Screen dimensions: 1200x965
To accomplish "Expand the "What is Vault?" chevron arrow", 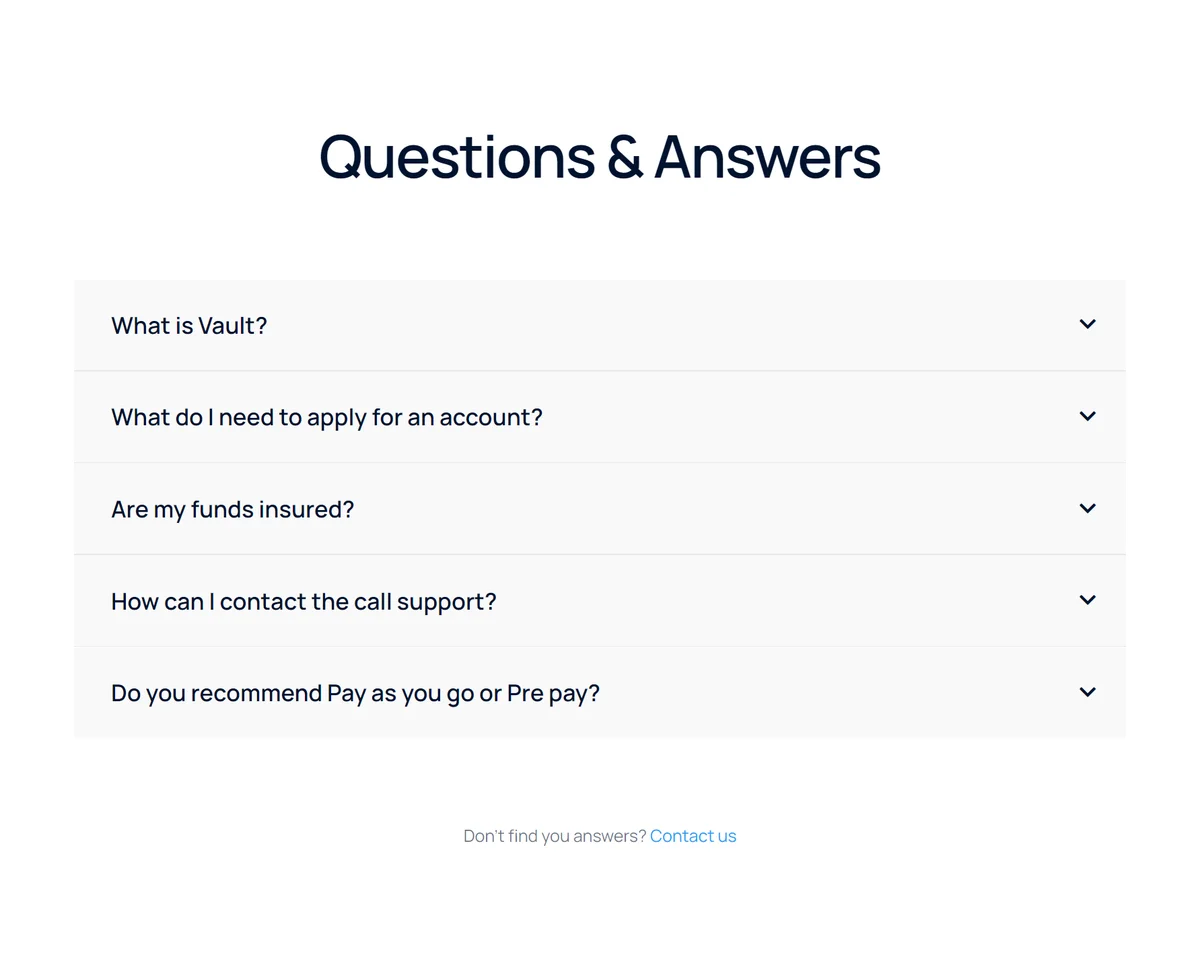I will (1088, 324).
